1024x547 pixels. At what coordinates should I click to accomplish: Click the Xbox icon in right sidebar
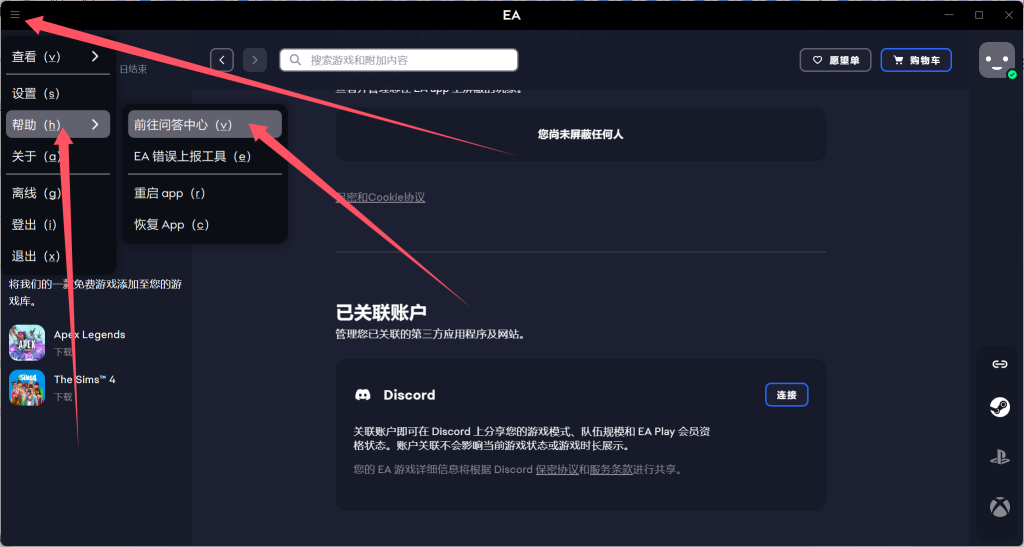pyautogui.click(x=999, y=507)
